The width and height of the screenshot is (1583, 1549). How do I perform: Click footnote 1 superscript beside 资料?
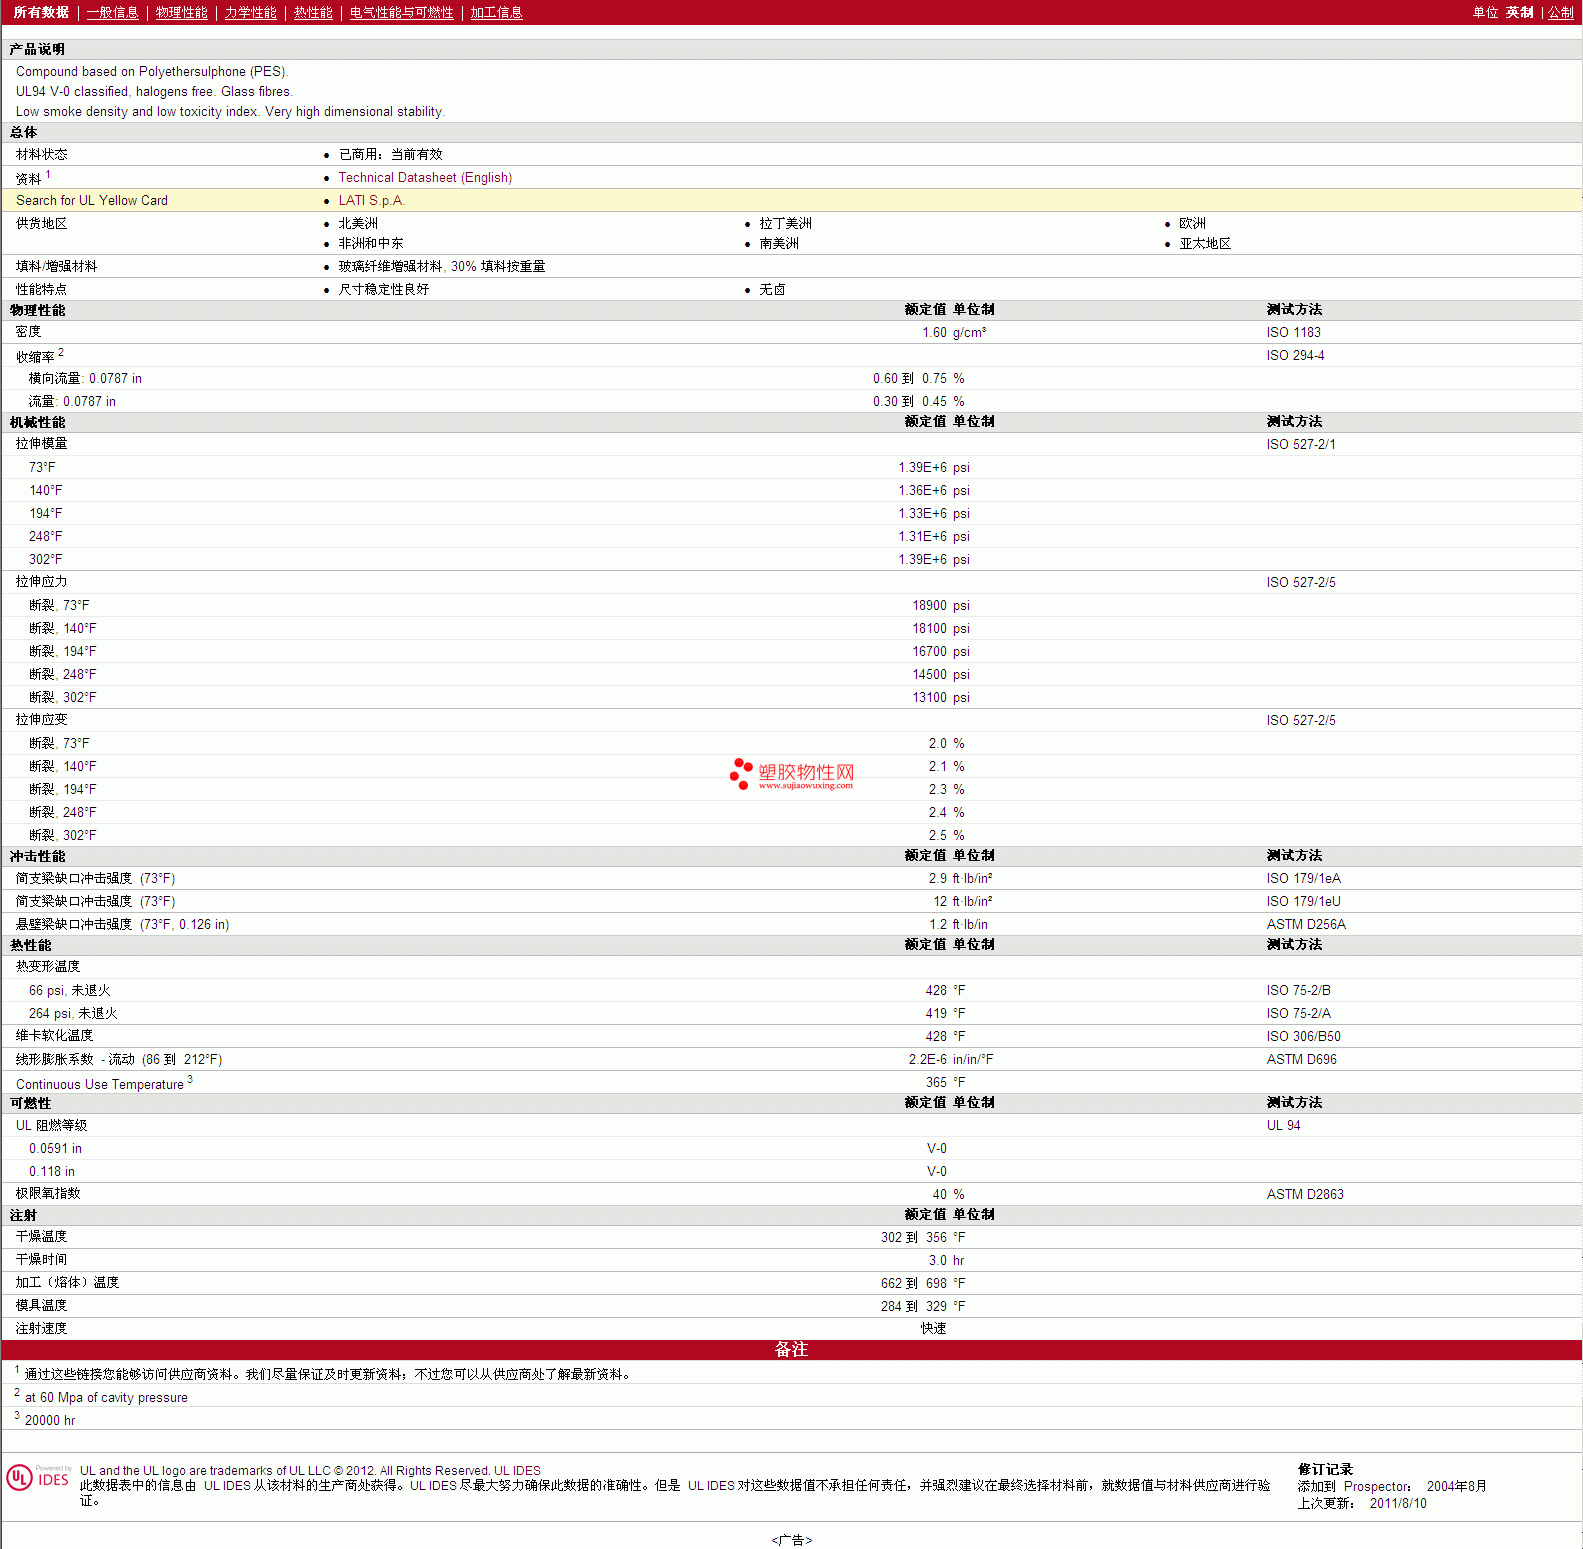48,174
